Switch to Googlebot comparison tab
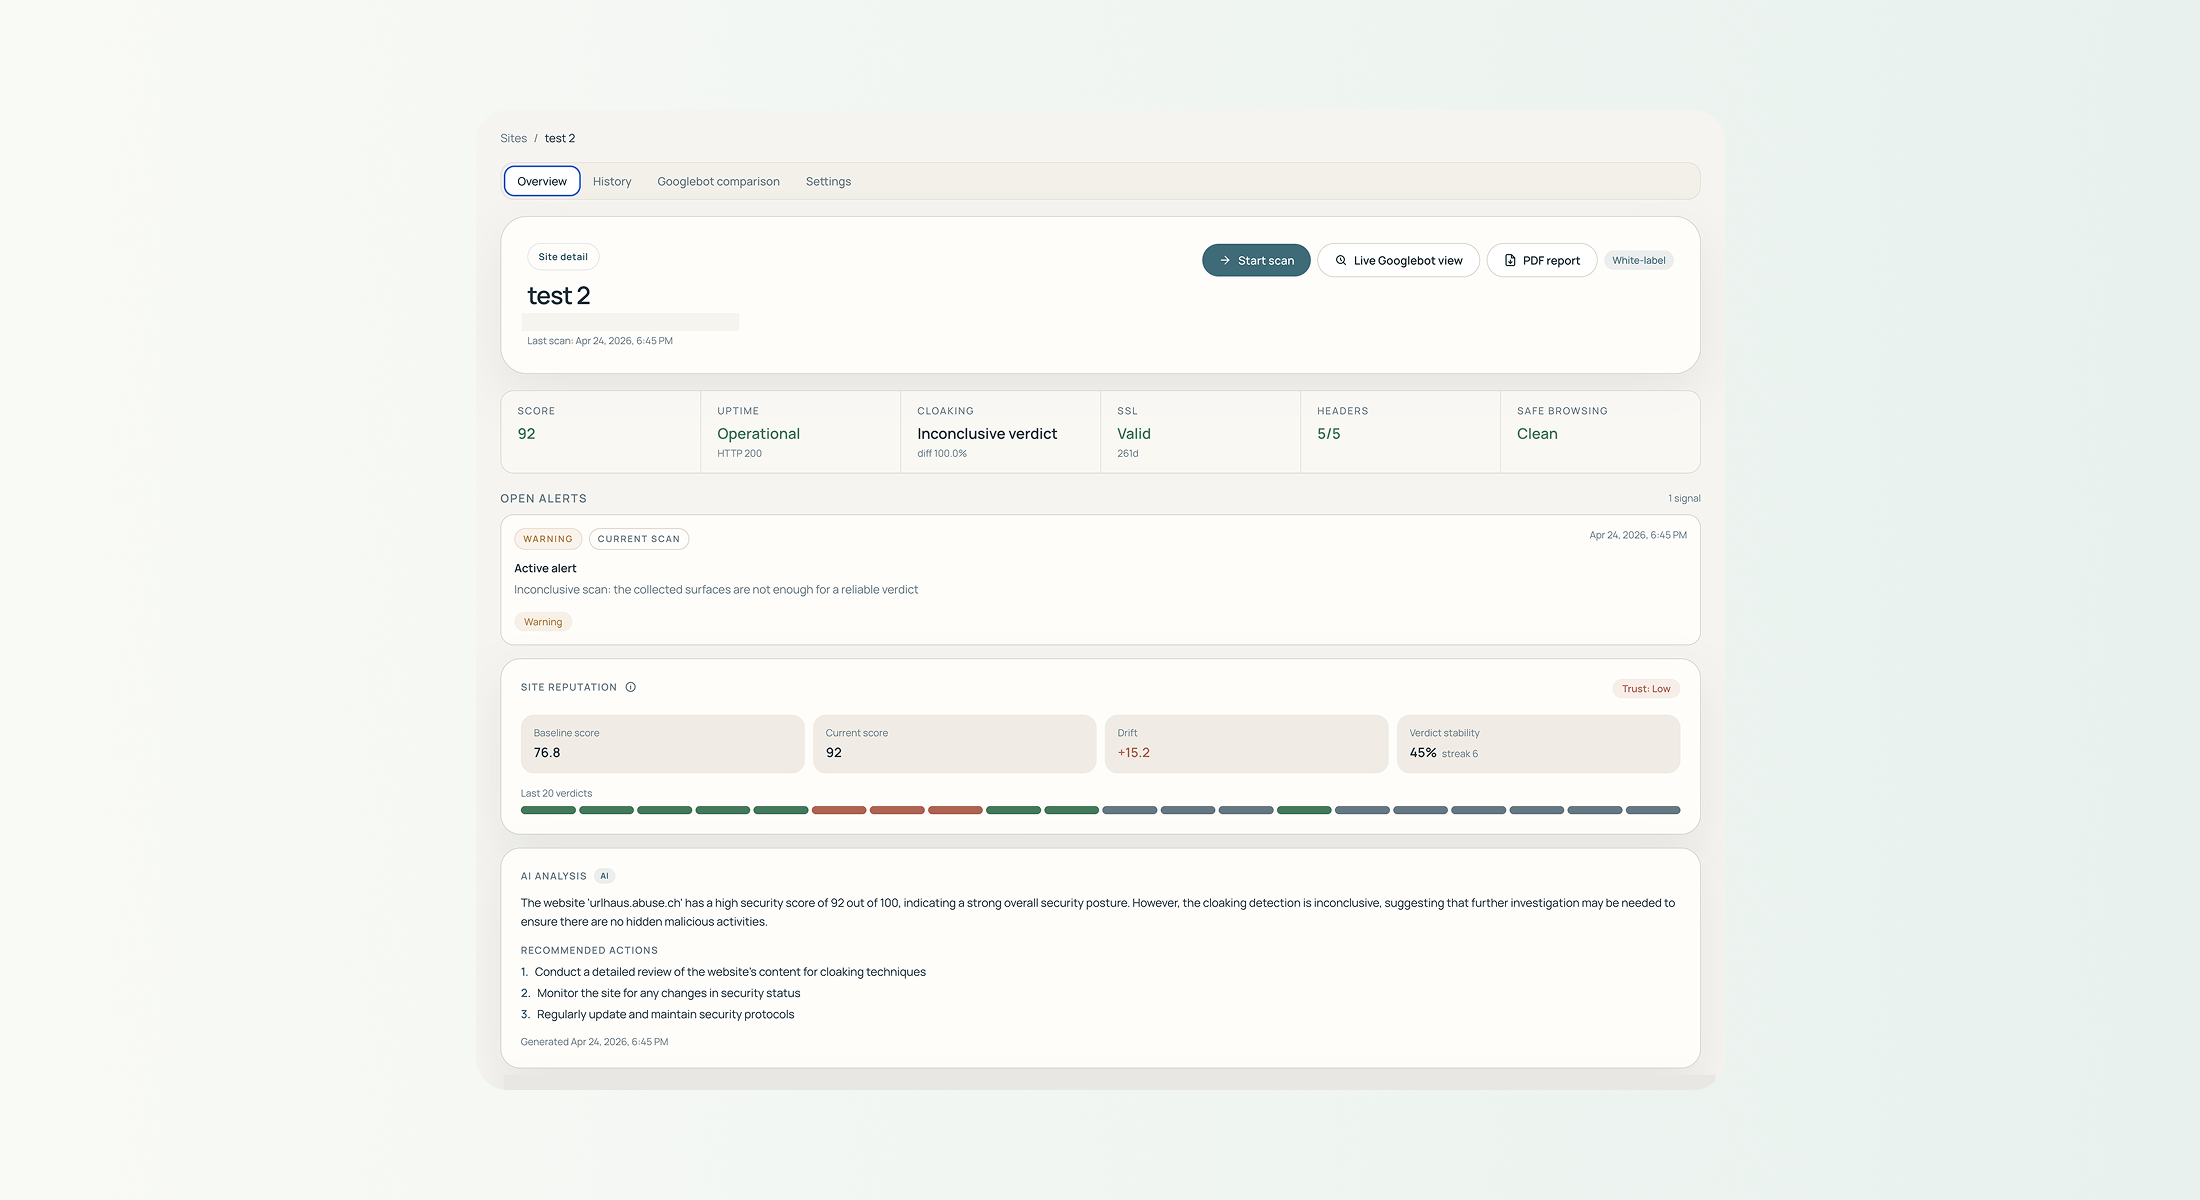The image size is (2200, 1200). point(718,181)
